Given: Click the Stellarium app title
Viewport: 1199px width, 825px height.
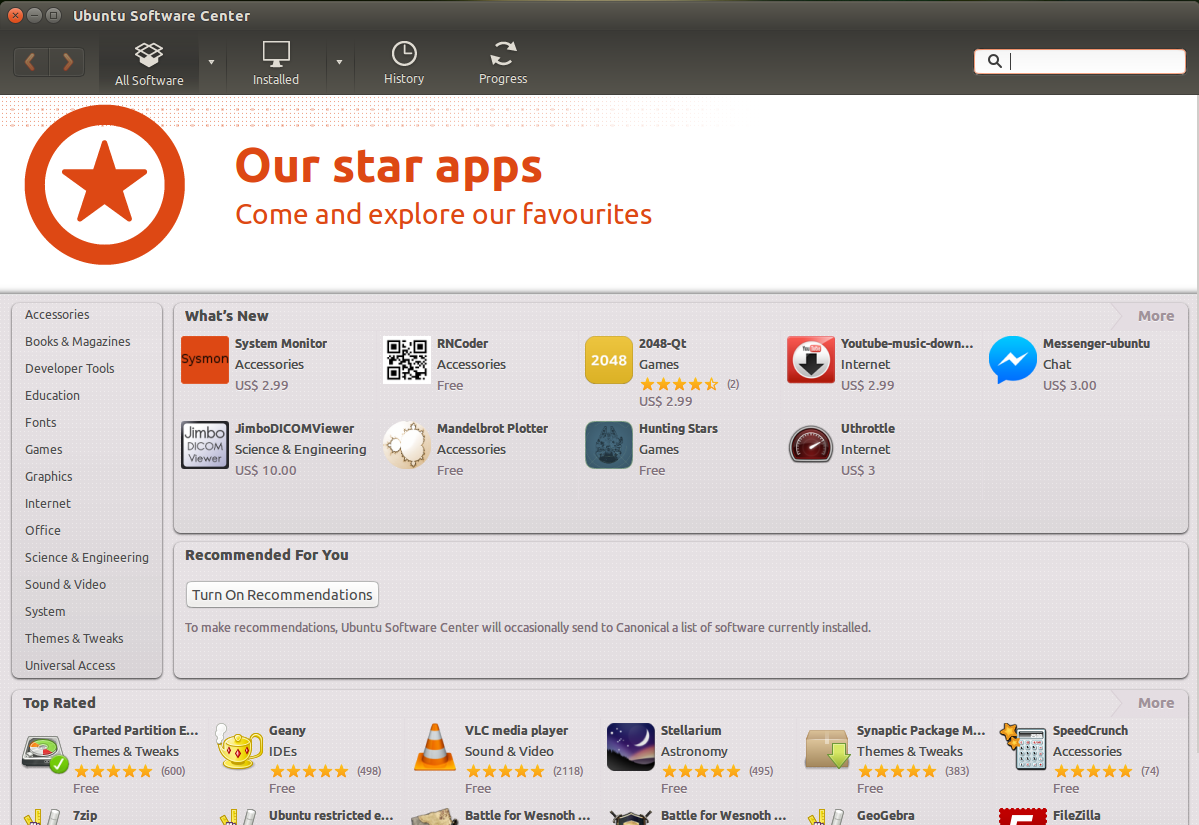Looking at the screenshot, I should pos(690,730).
